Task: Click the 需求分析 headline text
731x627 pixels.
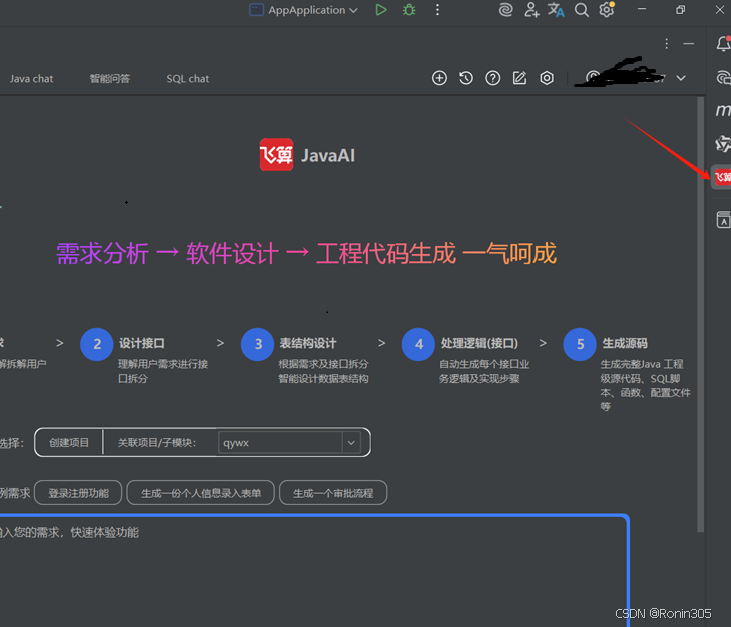Action: click(x=102, y=254)
